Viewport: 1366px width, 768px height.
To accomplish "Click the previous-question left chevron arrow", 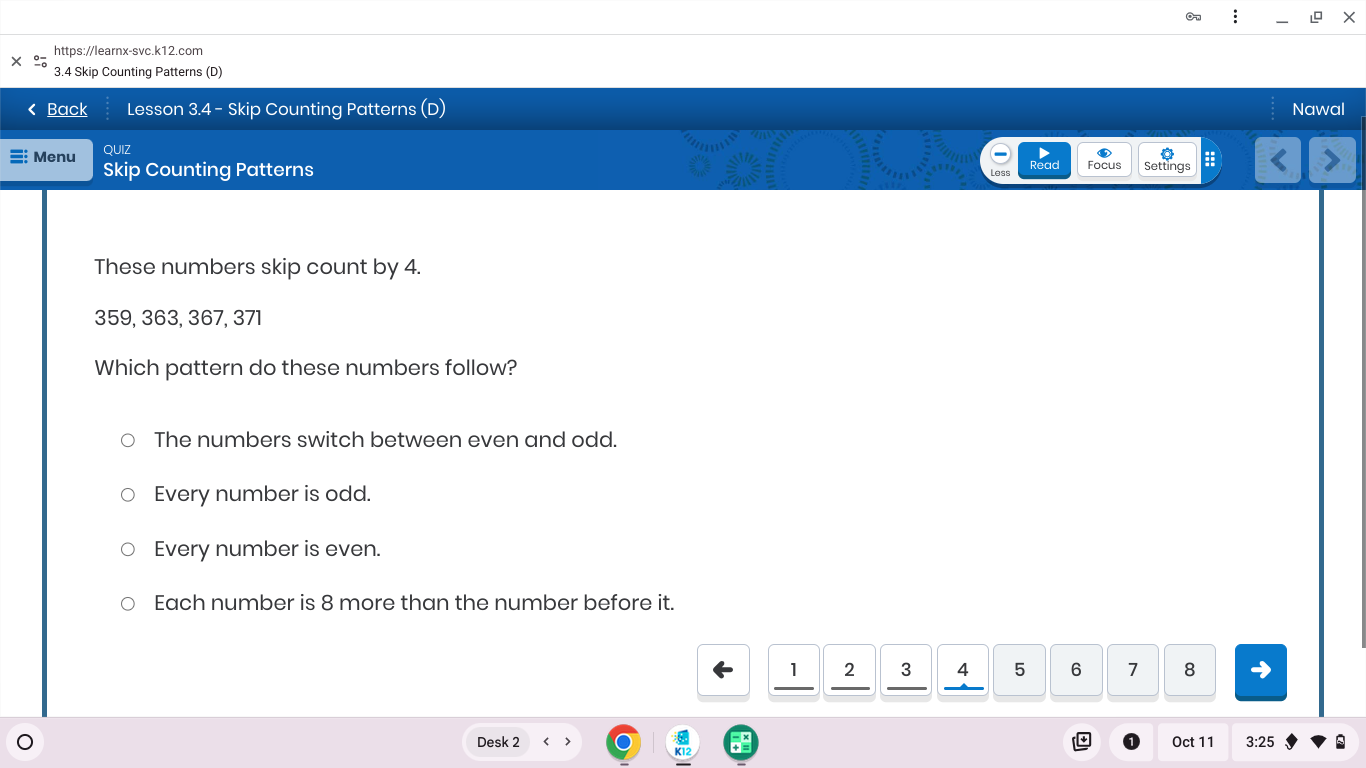I will click(x=1278, y=159).
